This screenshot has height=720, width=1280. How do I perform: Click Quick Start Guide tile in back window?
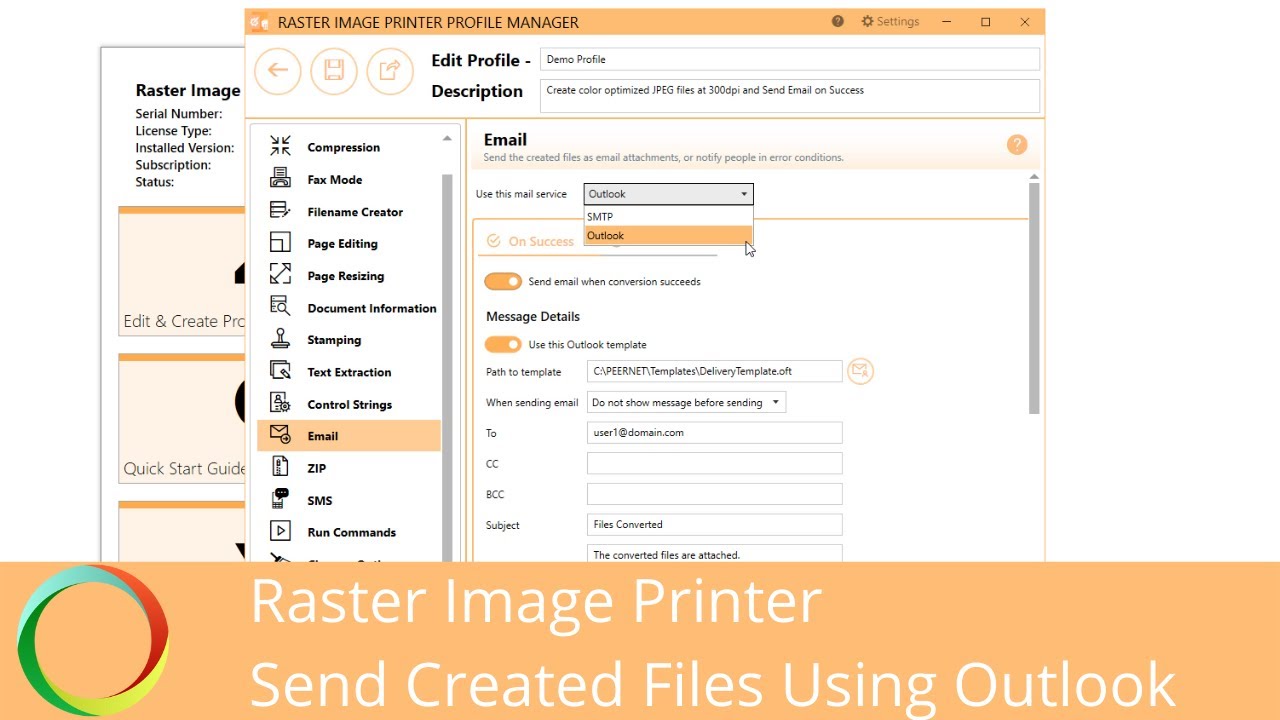click(x=182, y=418)
